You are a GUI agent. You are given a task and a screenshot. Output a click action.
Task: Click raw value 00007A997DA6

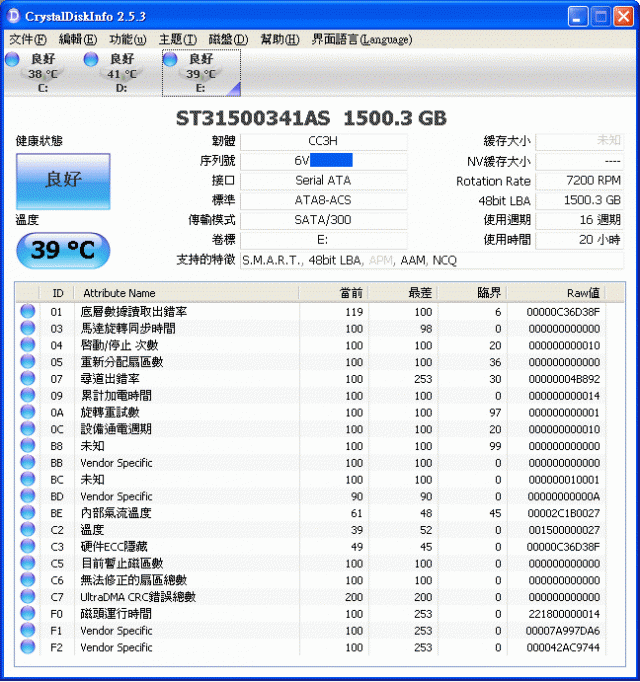click(x=563, y=631)
